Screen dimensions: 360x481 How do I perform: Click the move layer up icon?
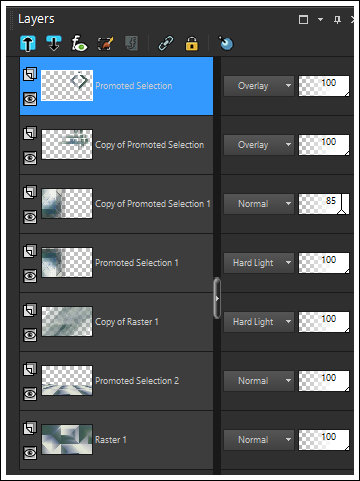(28, 43)
